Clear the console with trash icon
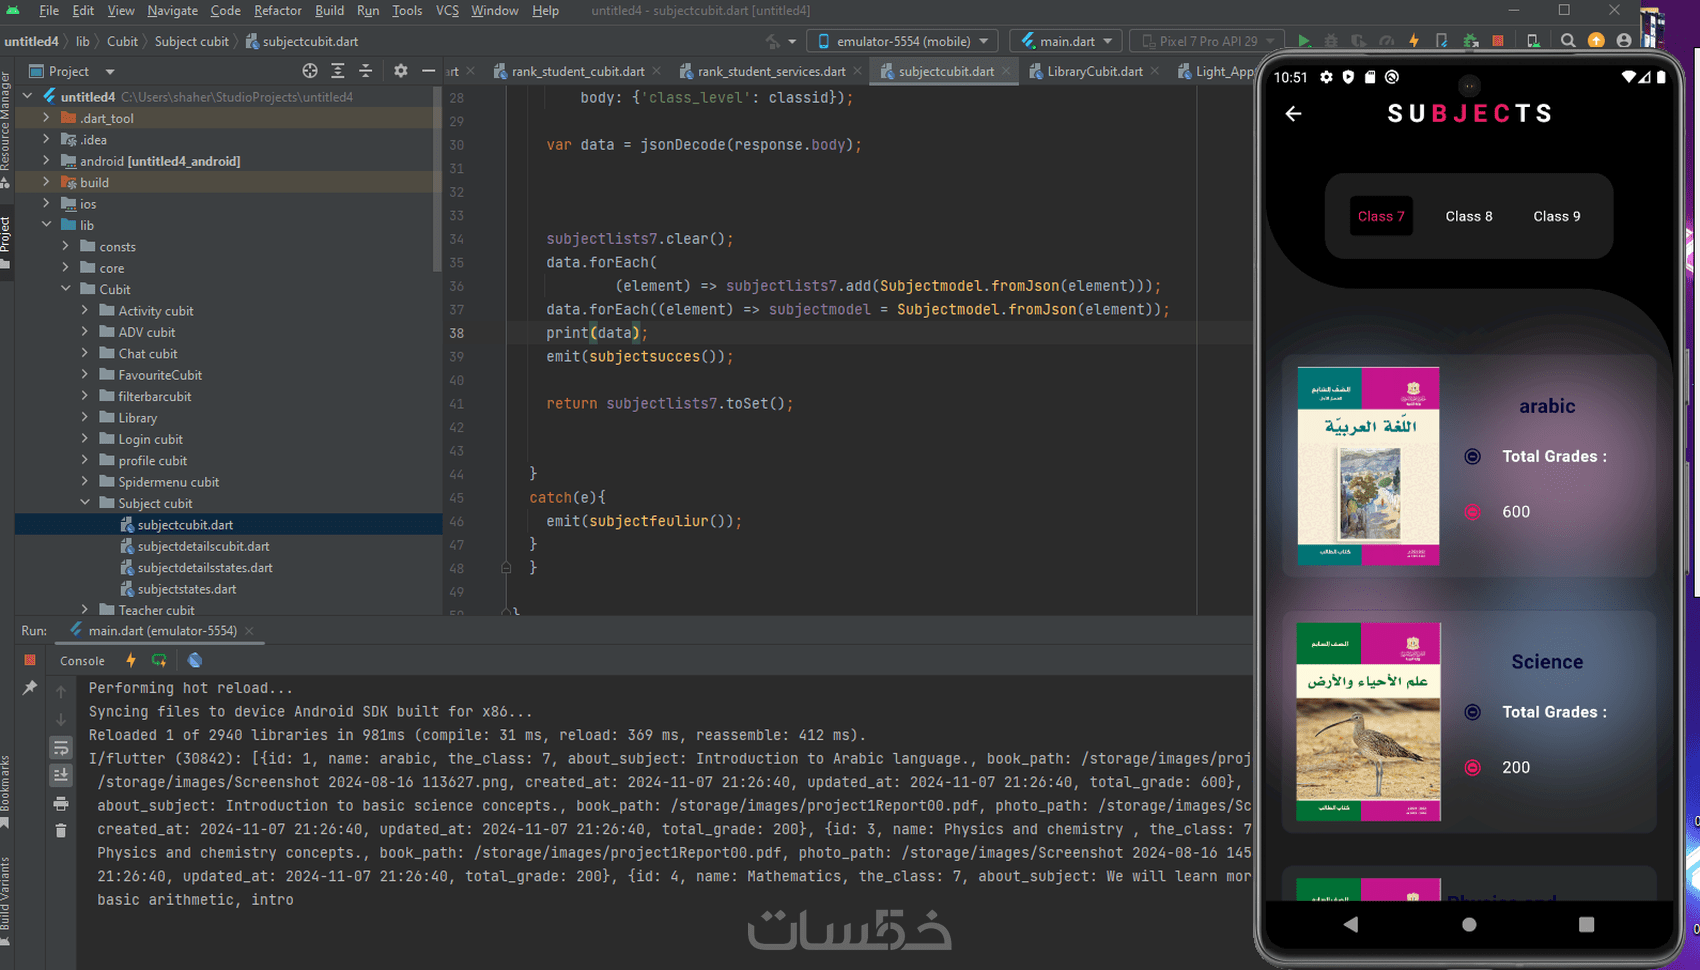The width and height of the screenshot is (1700, 970). pos(61,831)
